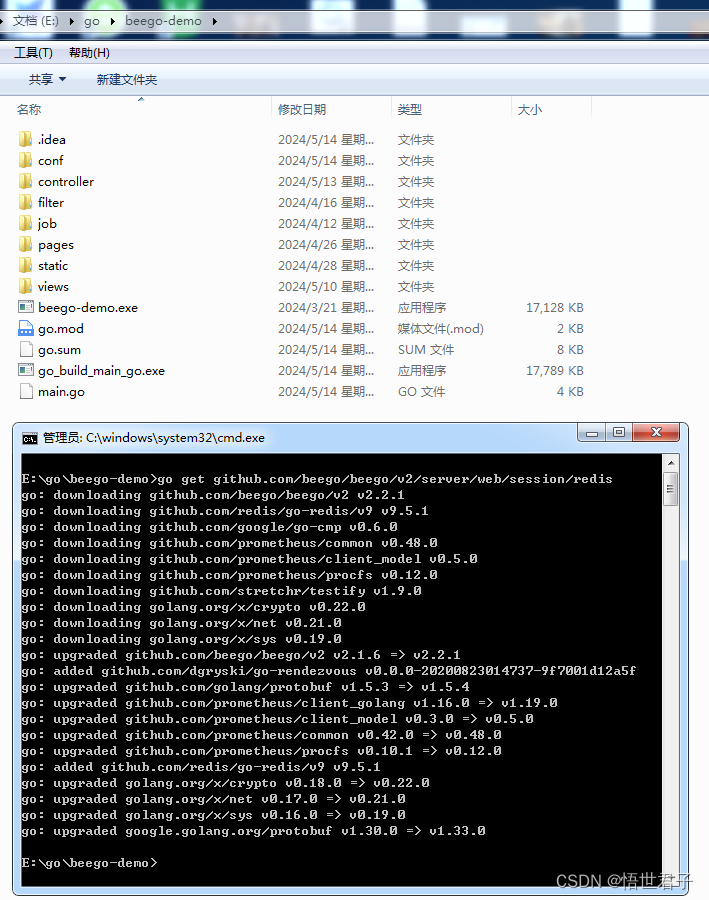This screenshot has height=900, width=709.
Task: Open the 共享 dropdown in toolbar
Action: pyautogui.click(x=47, y=79)
